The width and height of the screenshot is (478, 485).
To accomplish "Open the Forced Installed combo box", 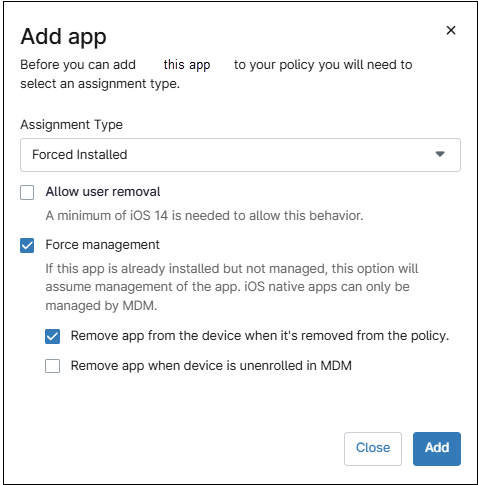I will coord(240,155).
